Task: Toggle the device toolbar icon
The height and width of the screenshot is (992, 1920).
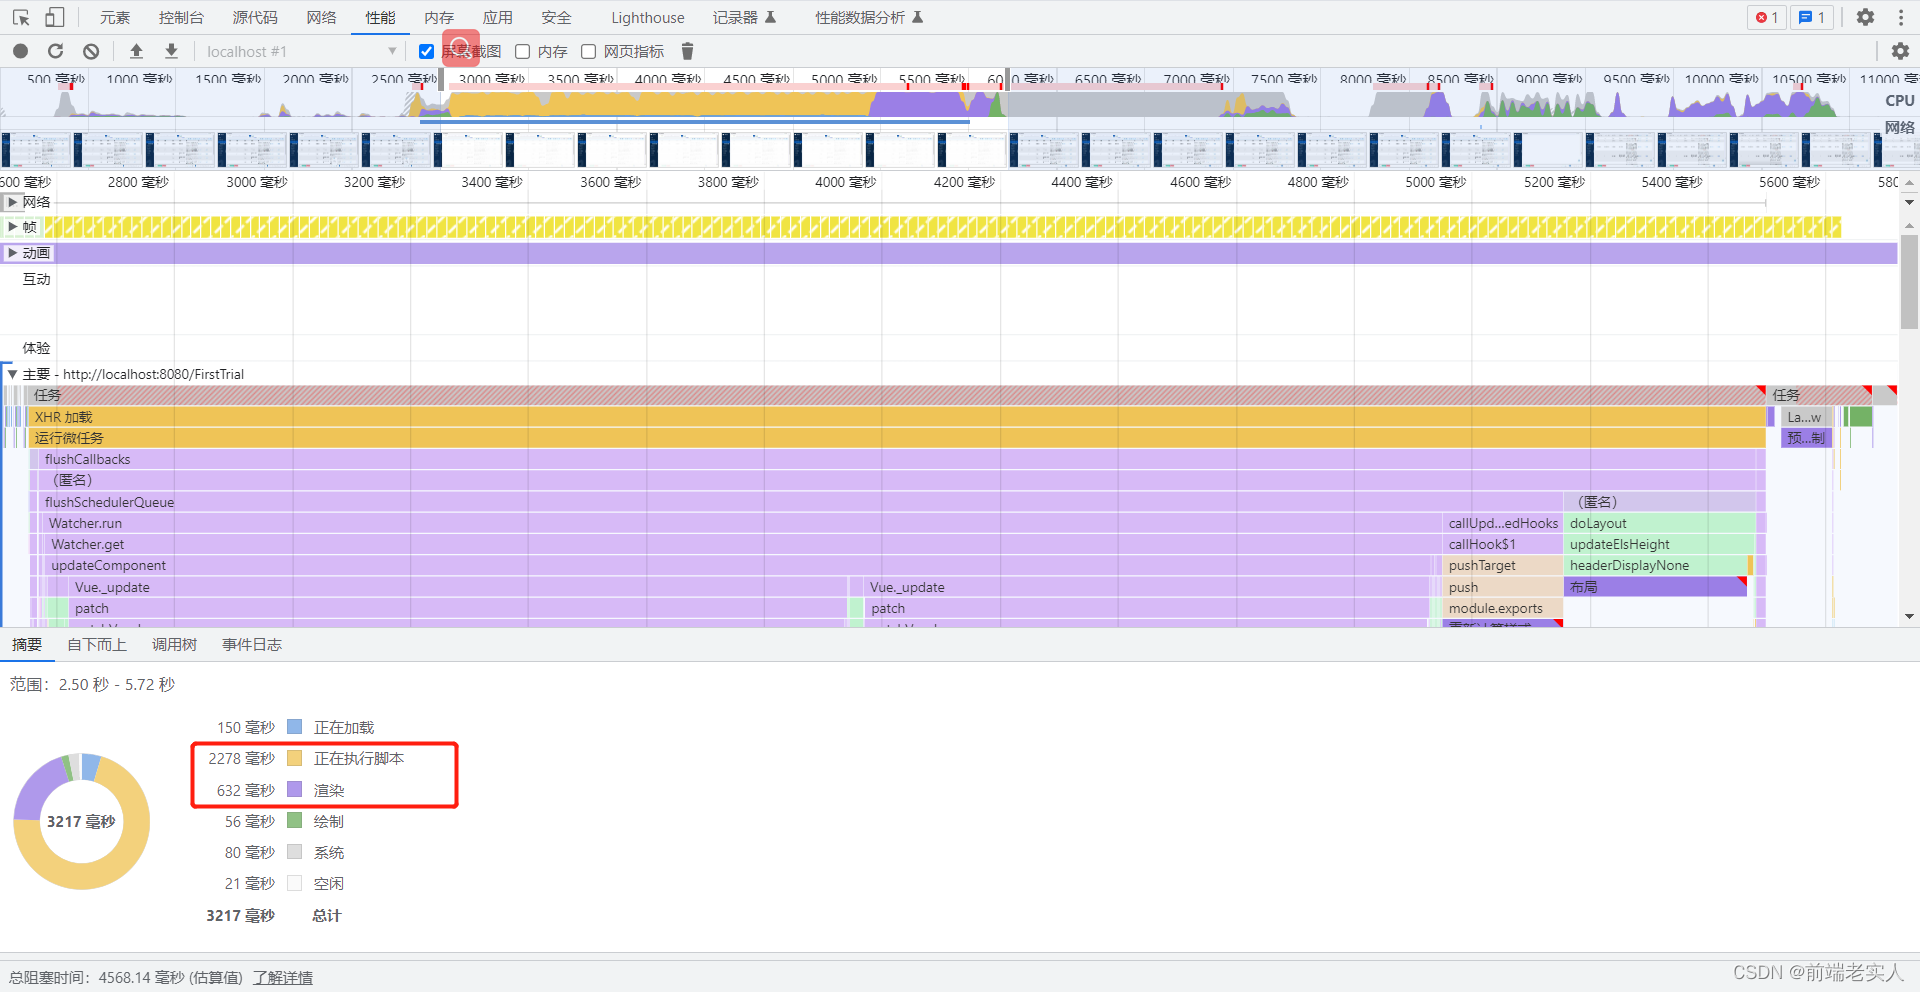Action: click(55, 17)
